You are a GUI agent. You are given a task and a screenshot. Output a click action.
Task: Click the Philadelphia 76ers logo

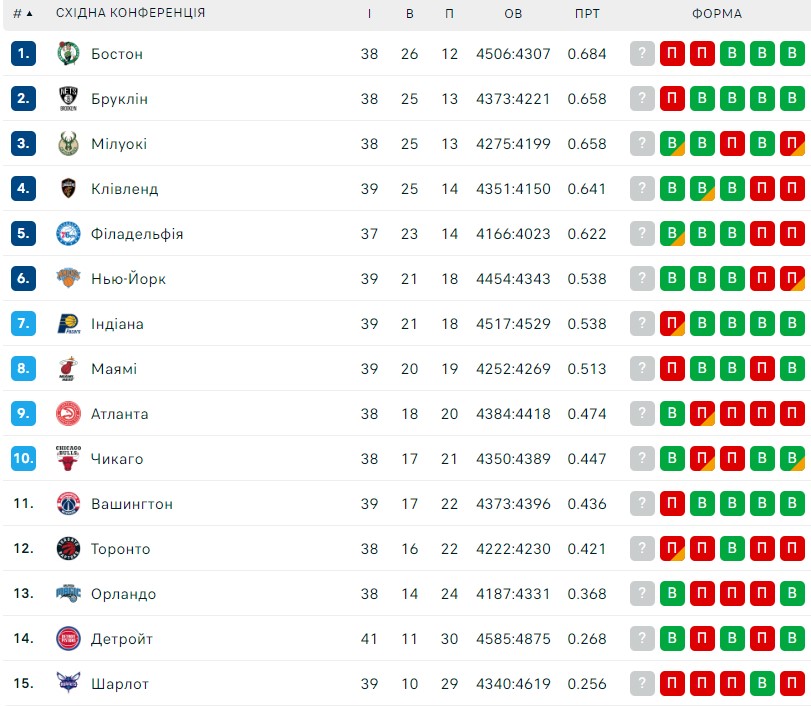[x=68, y=234]
